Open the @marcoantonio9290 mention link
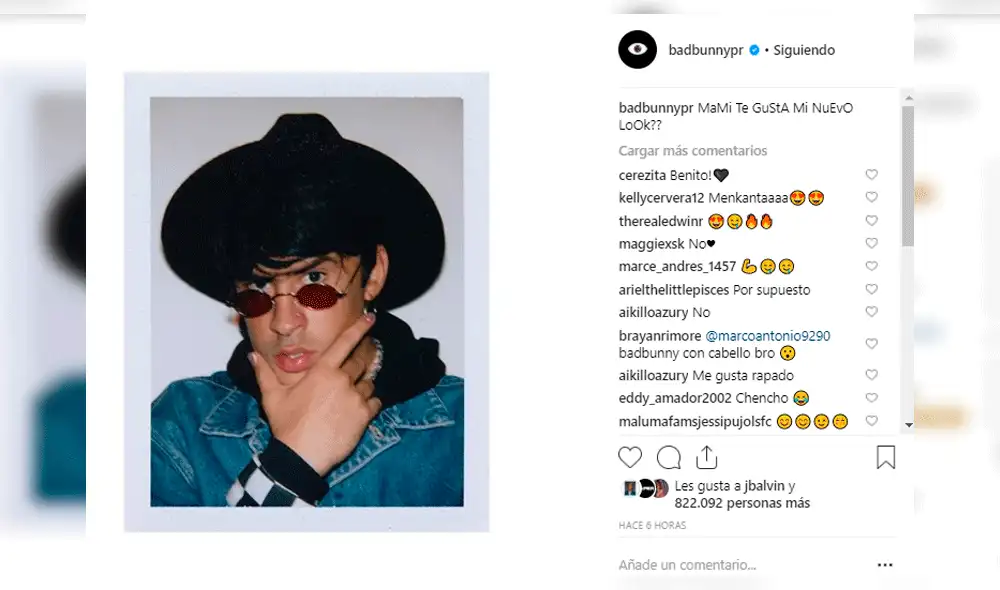The image size is (1000, 590). pos(767,335)
